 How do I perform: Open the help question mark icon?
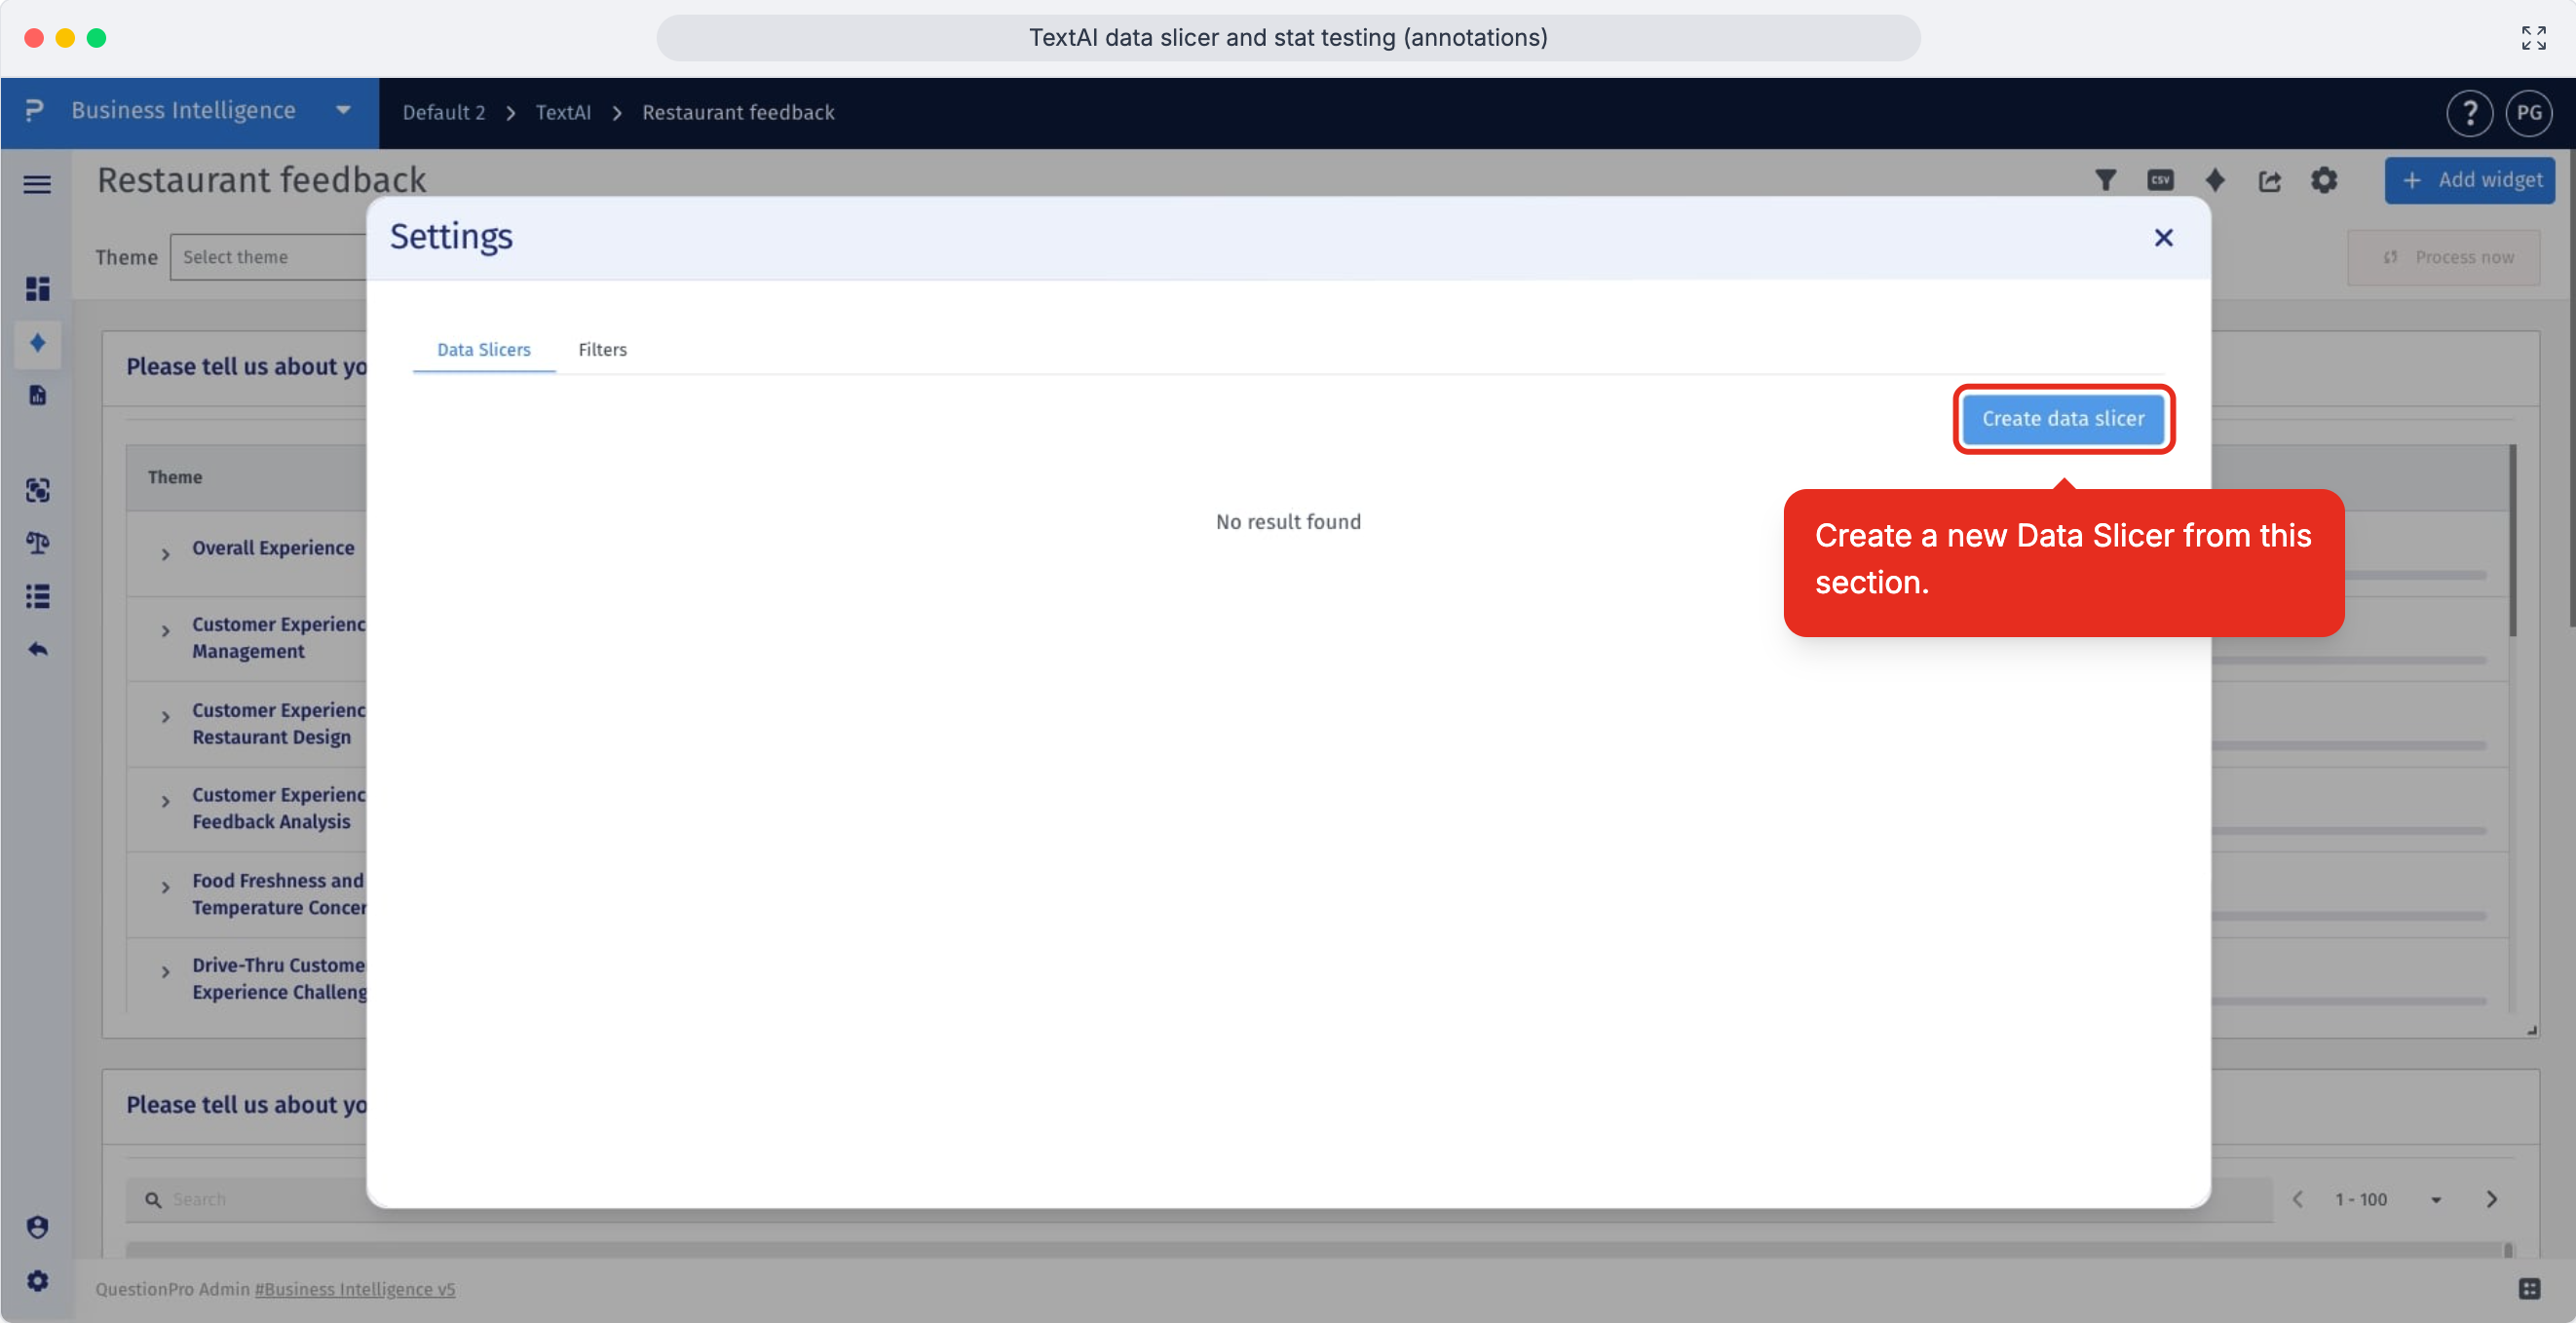tap(2469, 113)
